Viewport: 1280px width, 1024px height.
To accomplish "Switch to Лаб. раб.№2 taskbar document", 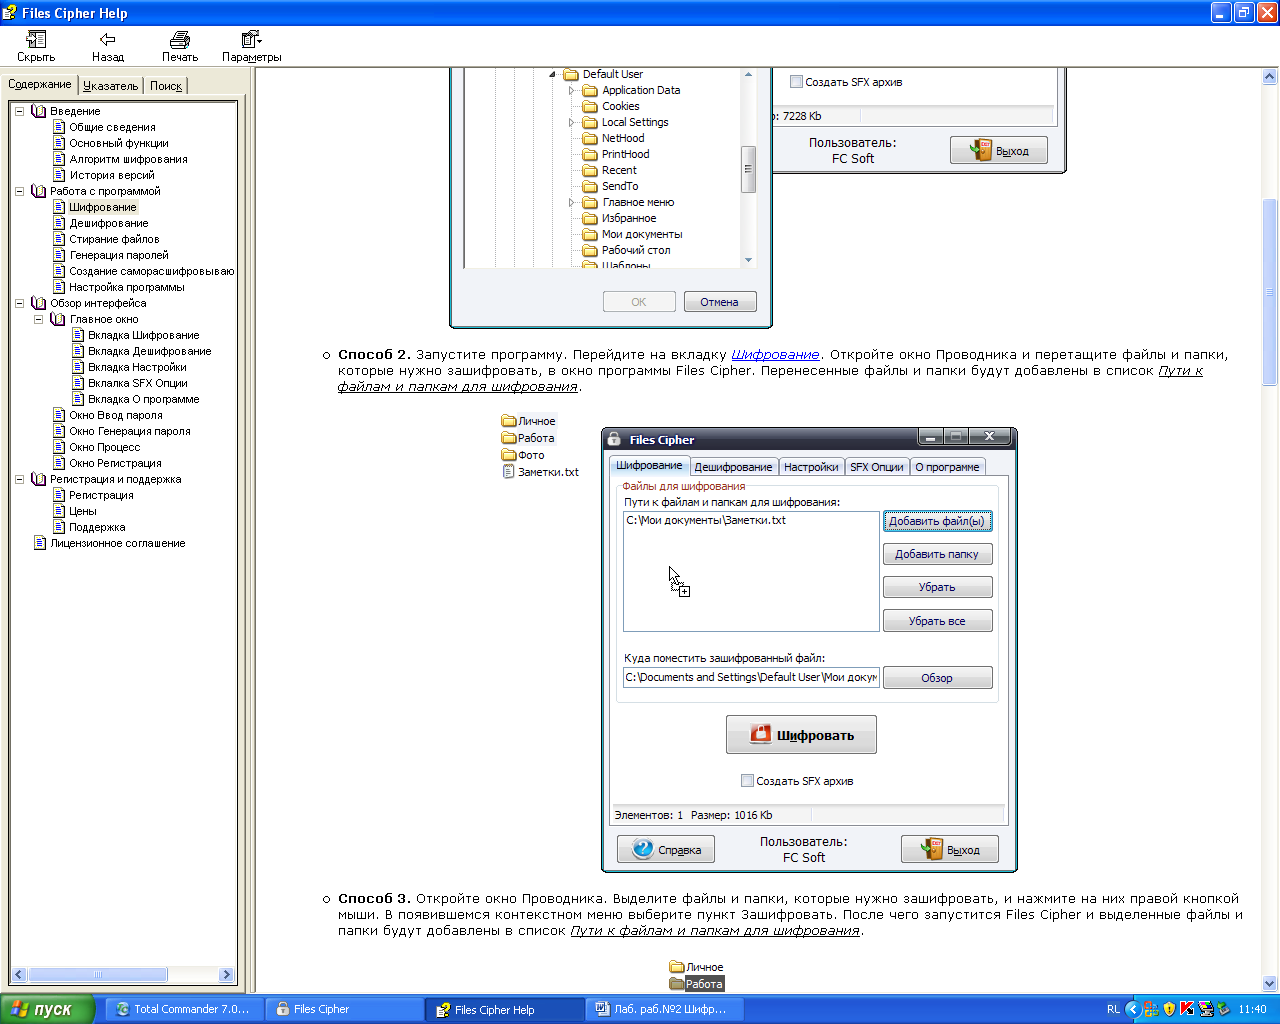I will [x=665, y=1009].
